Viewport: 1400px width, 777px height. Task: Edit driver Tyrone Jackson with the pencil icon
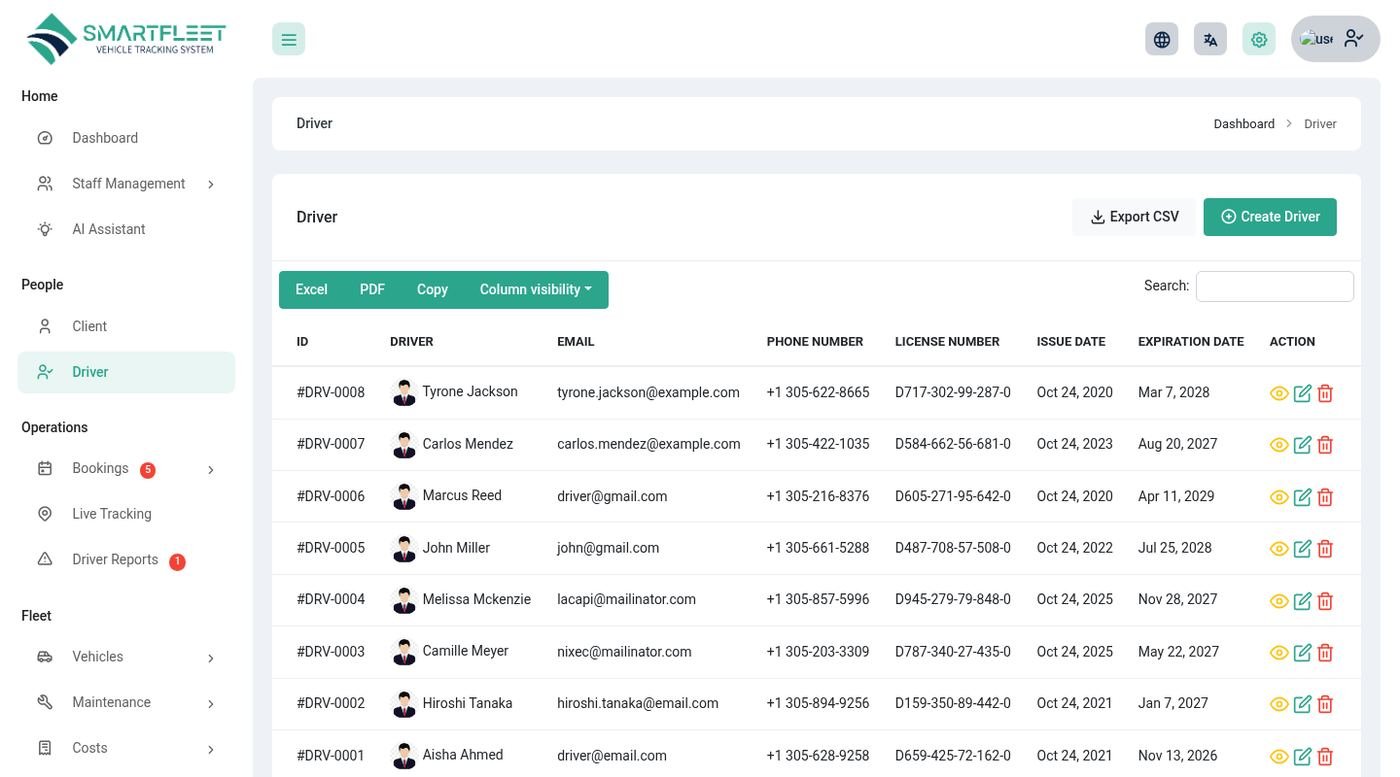1302,393
